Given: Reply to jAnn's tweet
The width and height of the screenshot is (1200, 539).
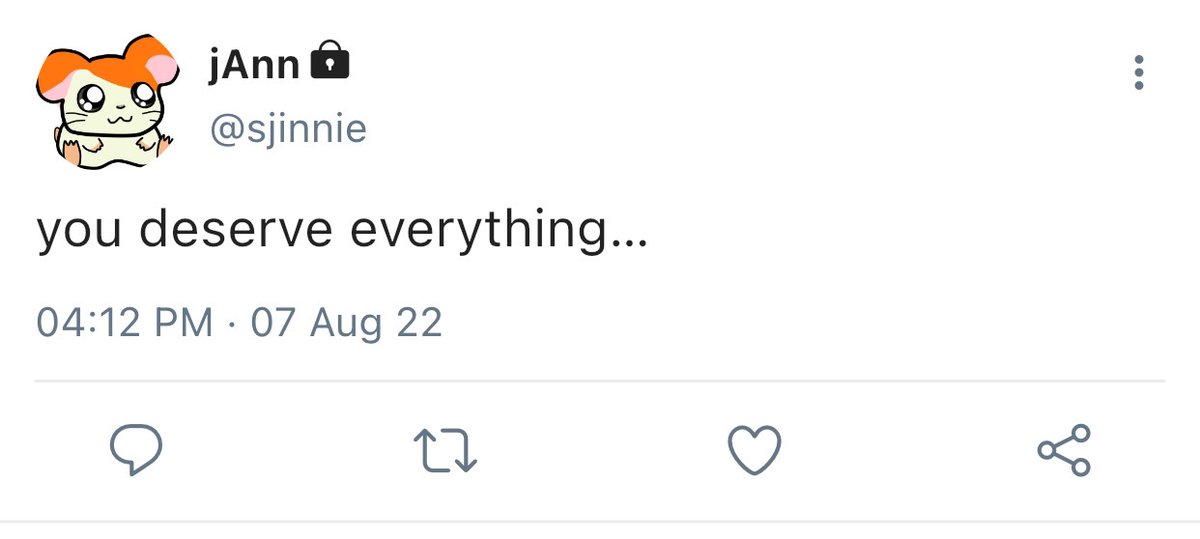Looking at the screenshot, I should 135,451.
